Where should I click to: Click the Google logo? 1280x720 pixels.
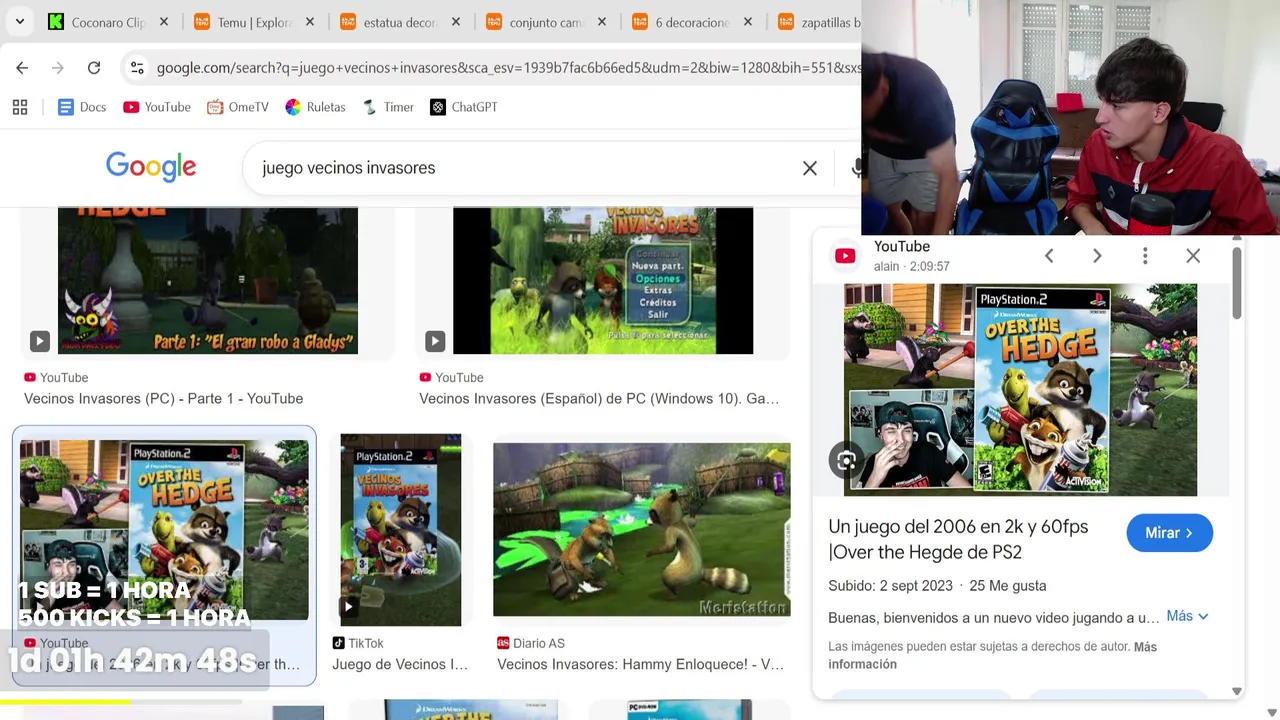[151, 167]
